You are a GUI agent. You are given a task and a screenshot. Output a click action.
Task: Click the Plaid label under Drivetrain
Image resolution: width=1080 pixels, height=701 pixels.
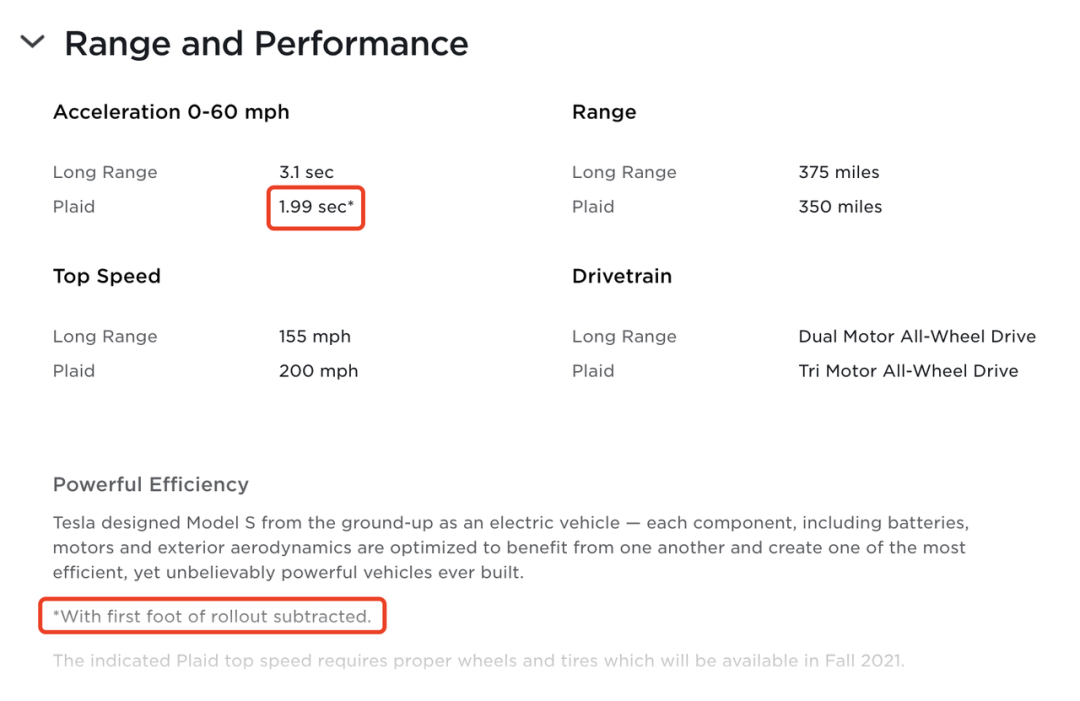[x=593, y=371]
